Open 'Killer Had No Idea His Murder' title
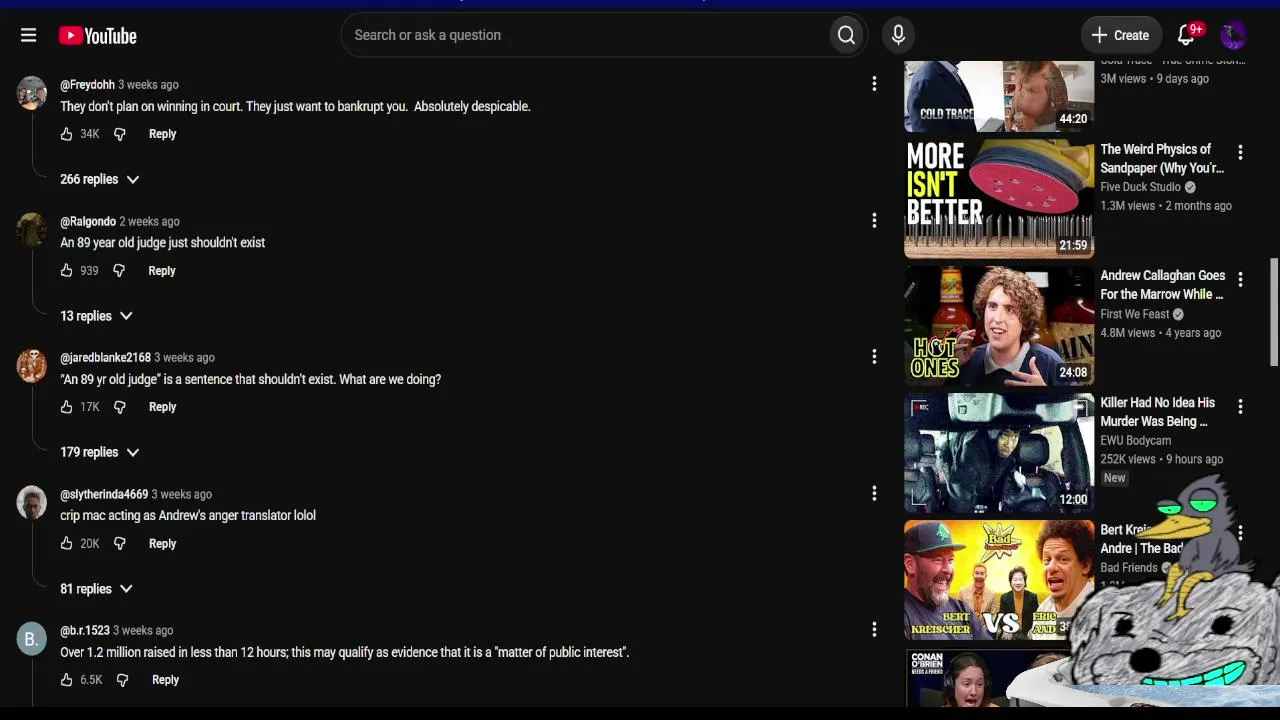Image resolution: width=1280 pixels, height=720 pixels. click(1158, 412)
